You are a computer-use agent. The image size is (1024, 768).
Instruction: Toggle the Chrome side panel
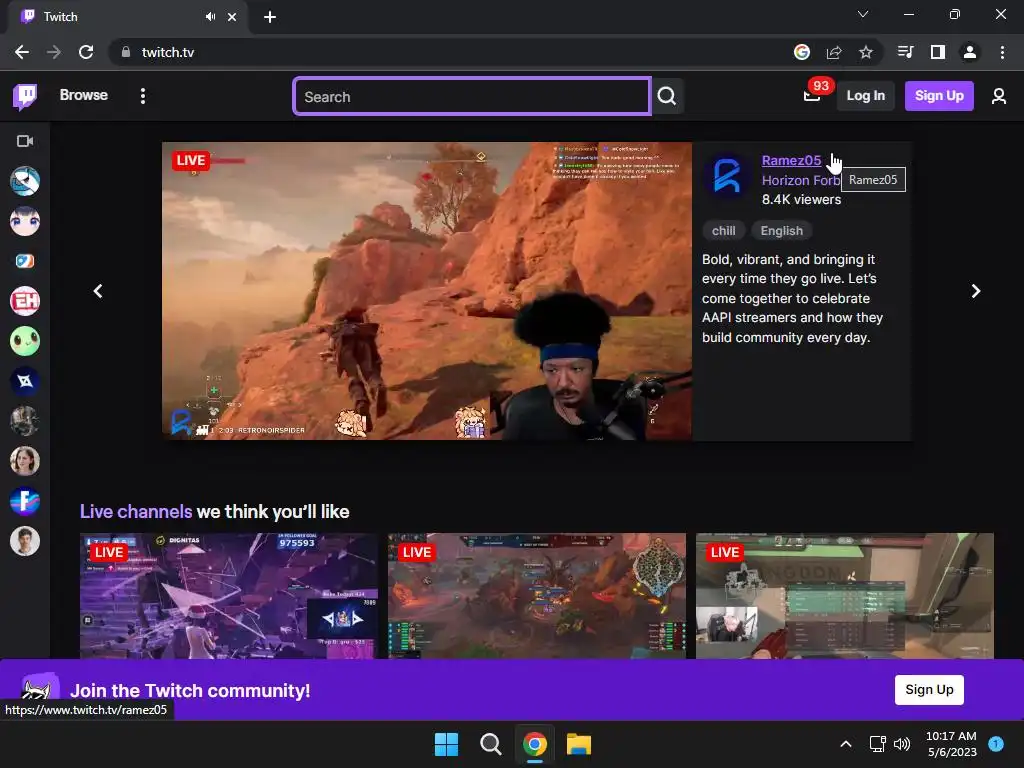[x=938, y=52]
